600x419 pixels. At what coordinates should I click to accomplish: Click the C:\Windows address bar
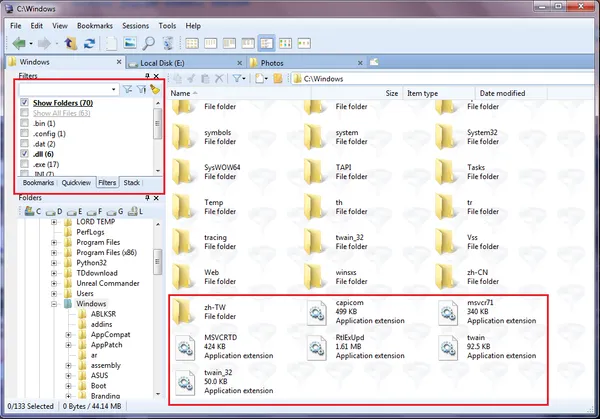pyautogui.click(x=444, y=78)
